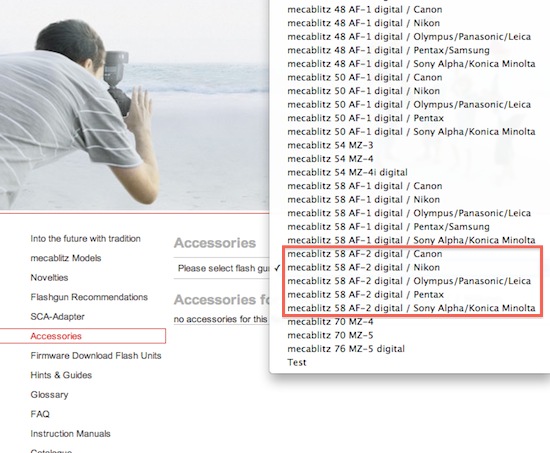The image size is (550, 453).
Task: Select mecablitz 50 AF-1 digital / Canon
Action: 364,78
